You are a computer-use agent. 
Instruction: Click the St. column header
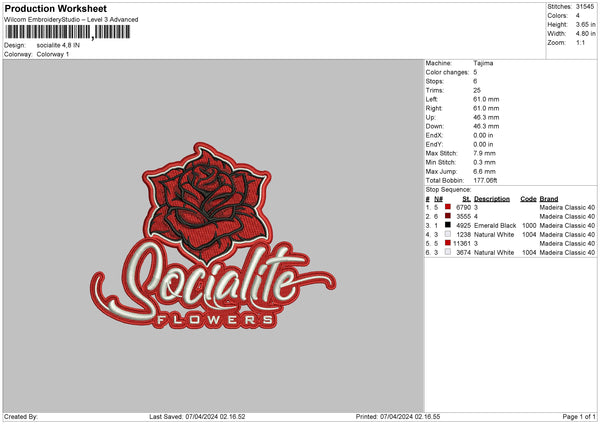(x=466, y=199)
